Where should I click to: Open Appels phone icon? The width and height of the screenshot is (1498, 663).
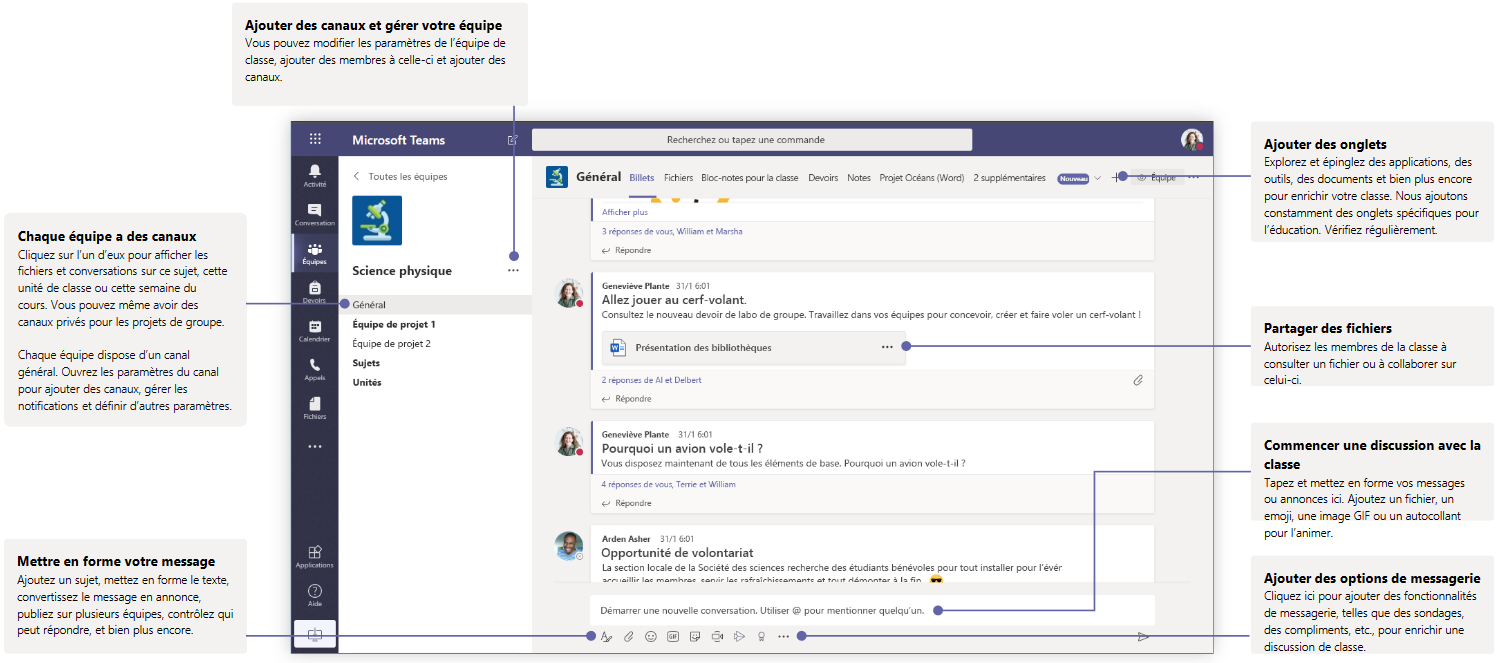(315, 369)
